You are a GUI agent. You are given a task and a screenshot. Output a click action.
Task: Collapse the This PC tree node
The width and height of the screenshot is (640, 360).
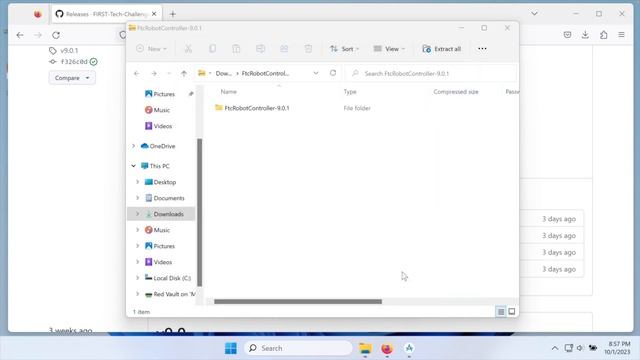pyautogui.click(x=133, y=166)
